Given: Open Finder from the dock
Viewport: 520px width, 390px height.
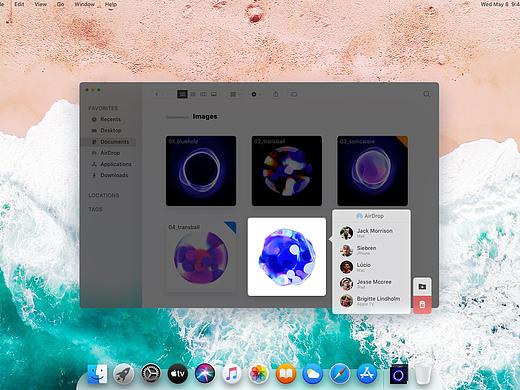Looking at the screenshot, I should [97, 374].
